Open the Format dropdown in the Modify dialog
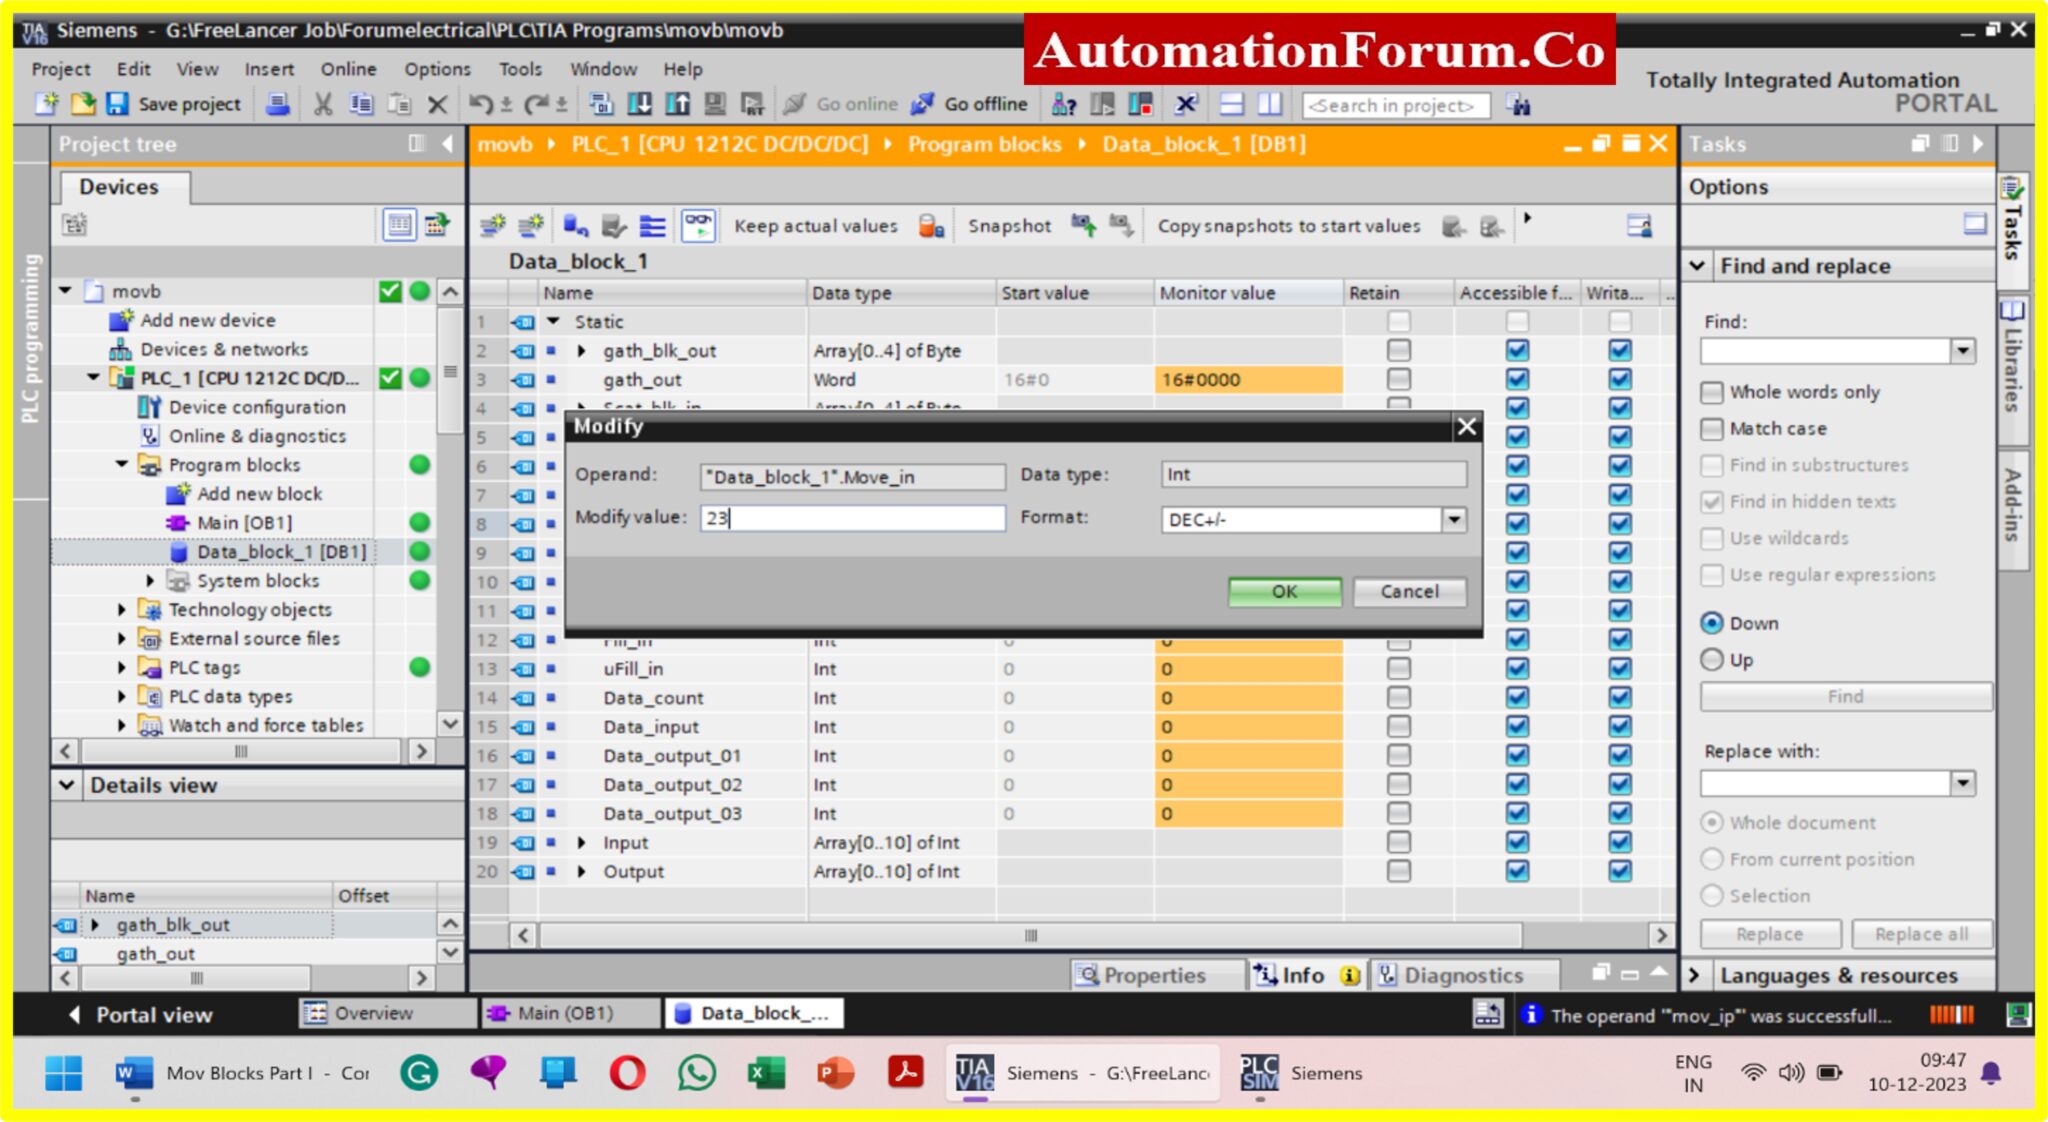 click(x=1454, y=518)
